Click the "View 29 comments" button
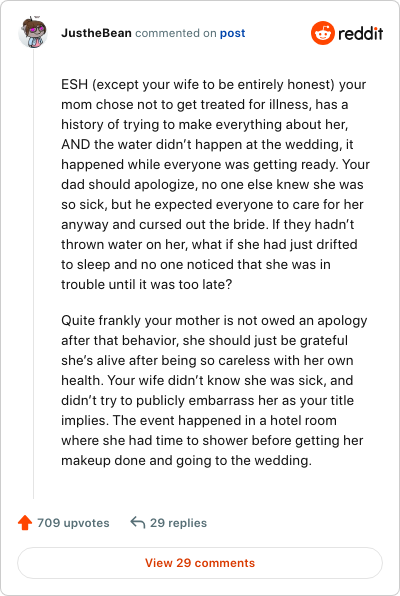Screen dimensions: 400x596 (200, 563)
